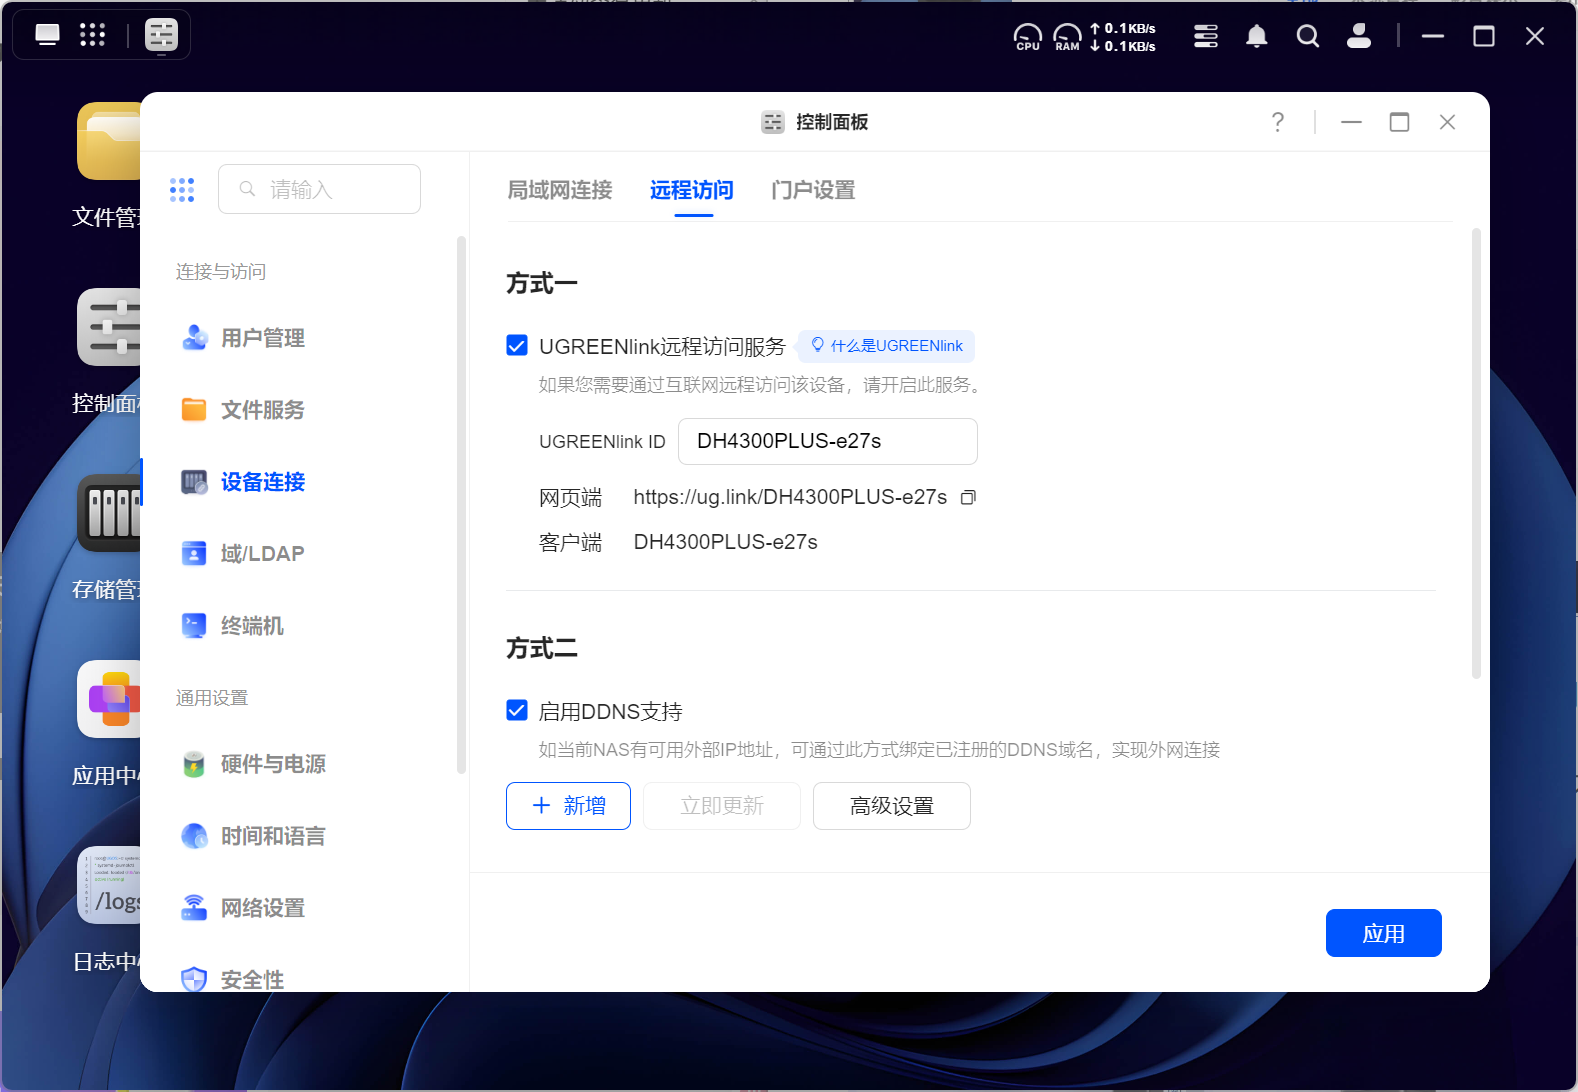Screen dimensions: 1578x1092
Task: Click the Control Panel taskbar icon
Action: pos(161,35)
